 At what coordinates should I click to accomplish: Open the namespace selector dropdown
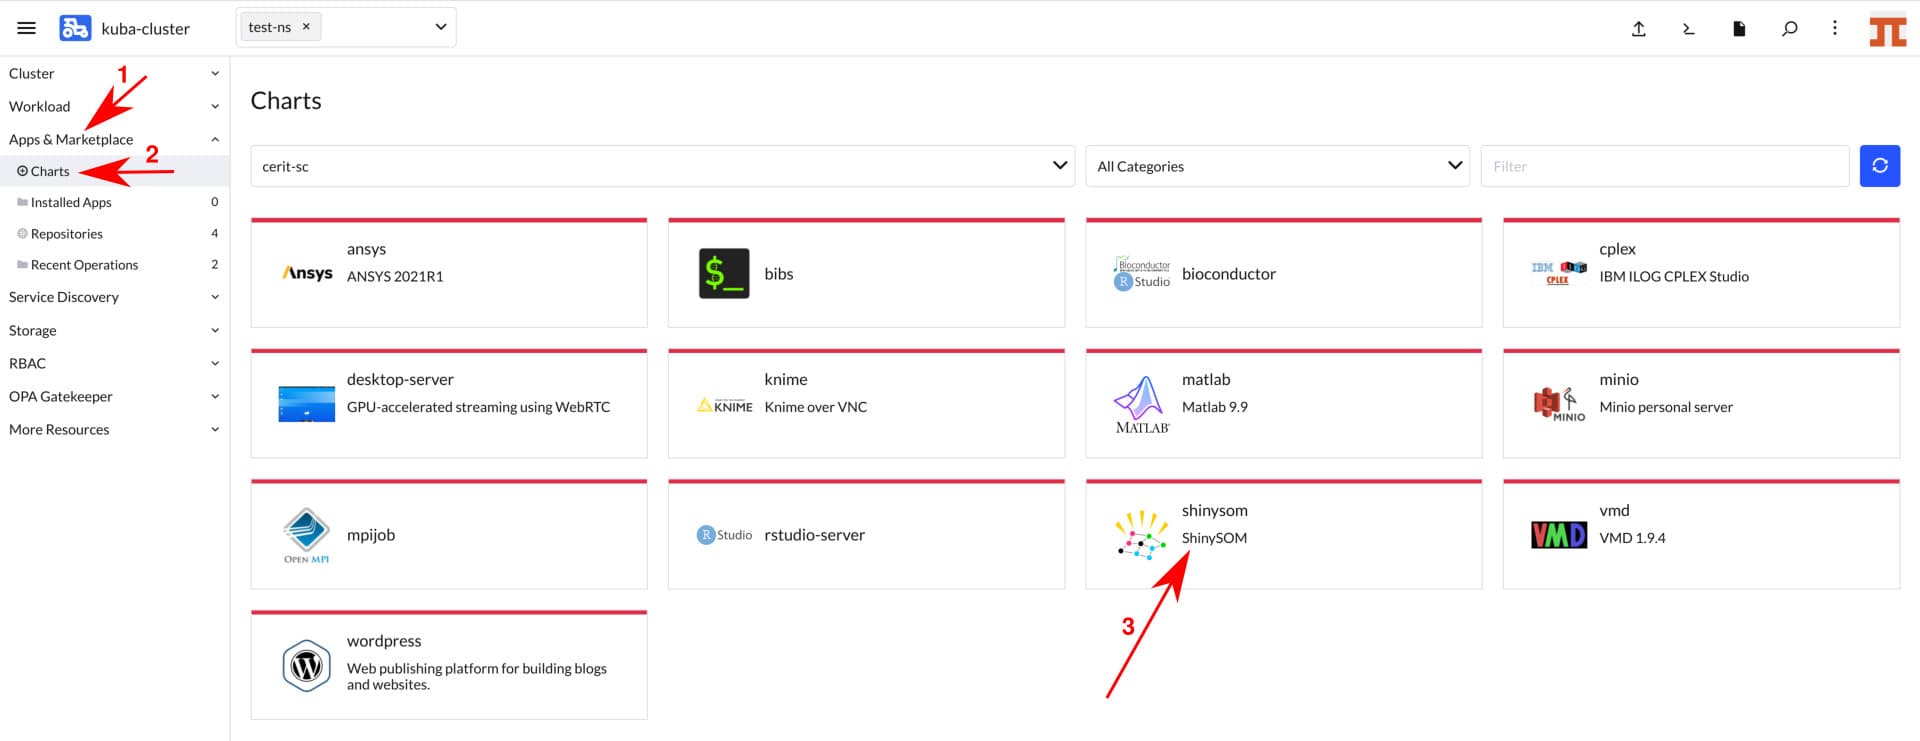tap(440, 27)
